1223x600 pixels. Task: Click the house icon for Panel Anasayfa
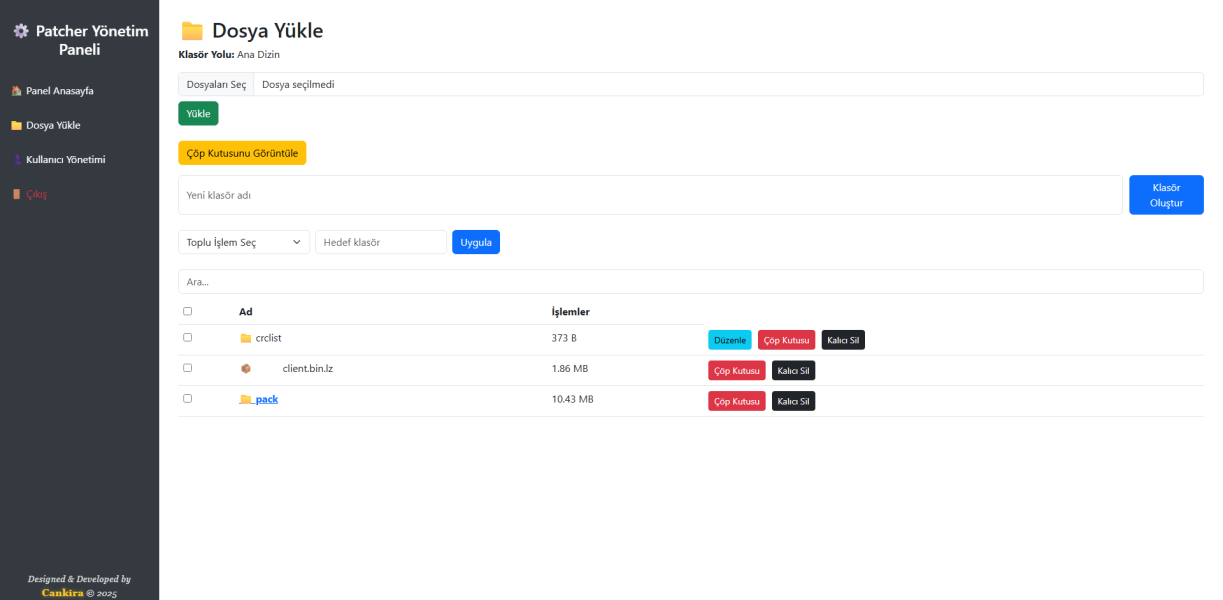[x=16, y=91]
